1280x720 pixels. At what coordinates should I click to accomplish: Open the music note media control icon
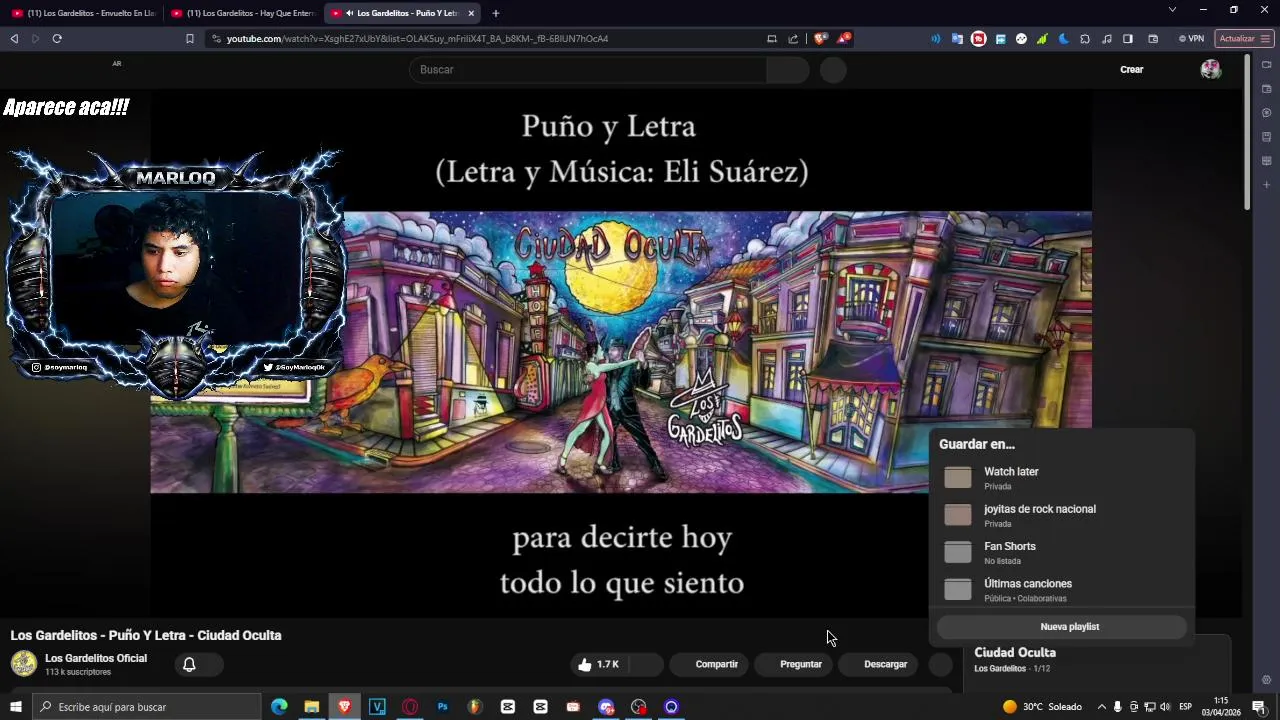click(1106, 39)
